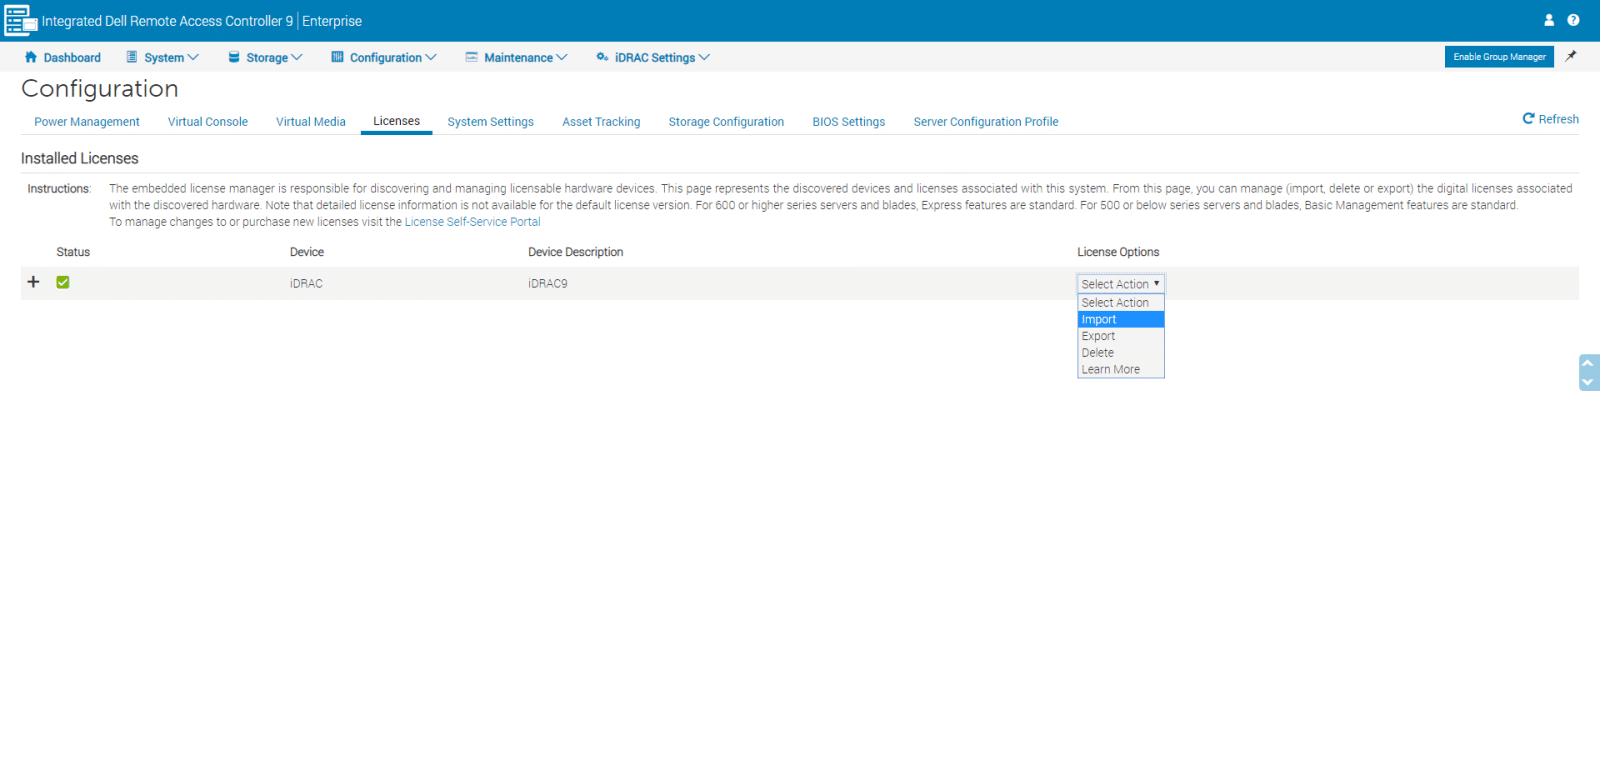Click the Instructions label
The width and height of the screenshot is (1600, 781).
(59, 189)
